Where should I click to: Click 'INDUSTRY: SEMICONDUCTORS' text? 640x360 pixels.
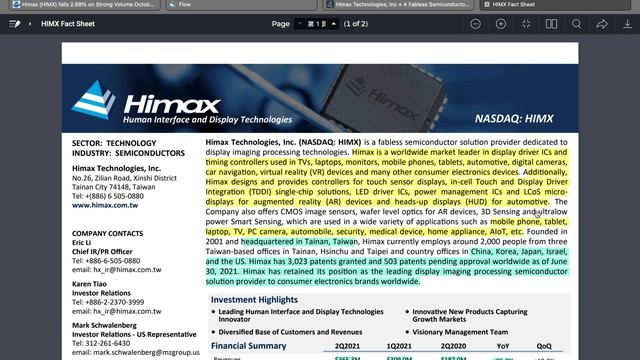(128, 153)
